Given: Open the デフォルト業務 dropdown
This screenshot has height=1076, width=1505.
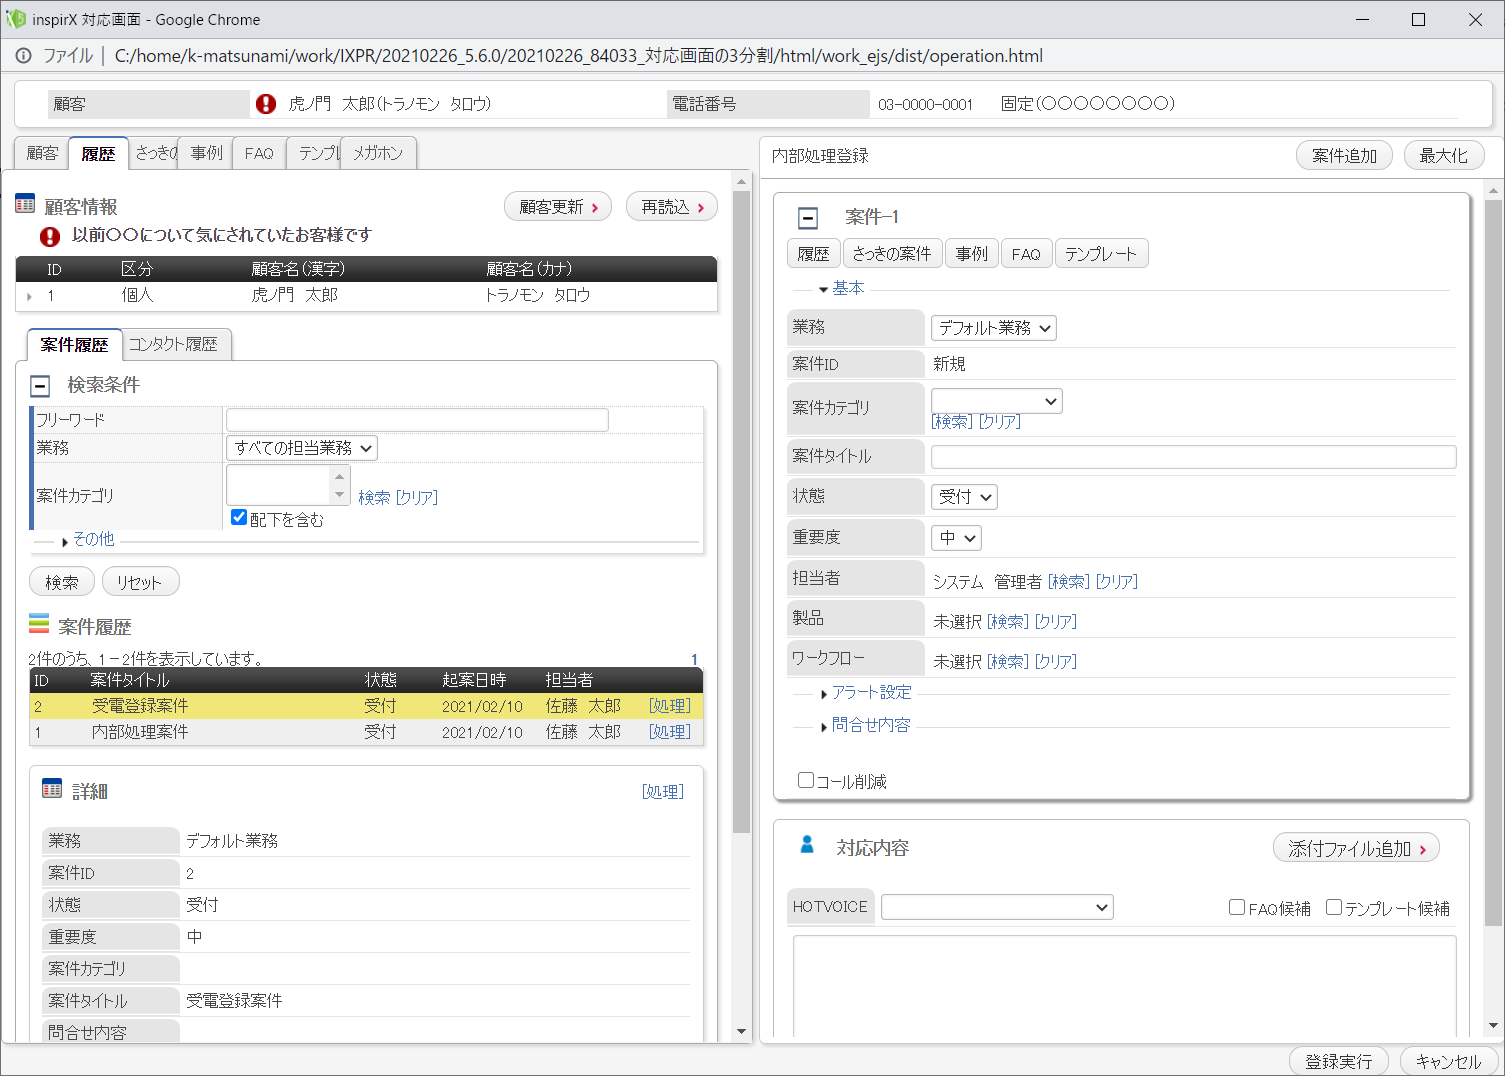Looking at the screenshot, I should click(994, 328).
